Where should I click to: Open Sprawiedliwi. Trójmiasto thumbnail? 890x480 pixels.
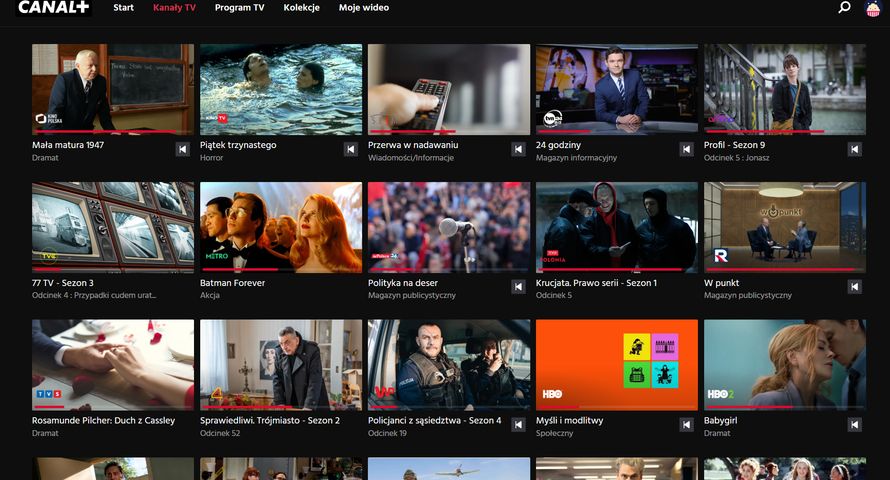pos(281,365)
